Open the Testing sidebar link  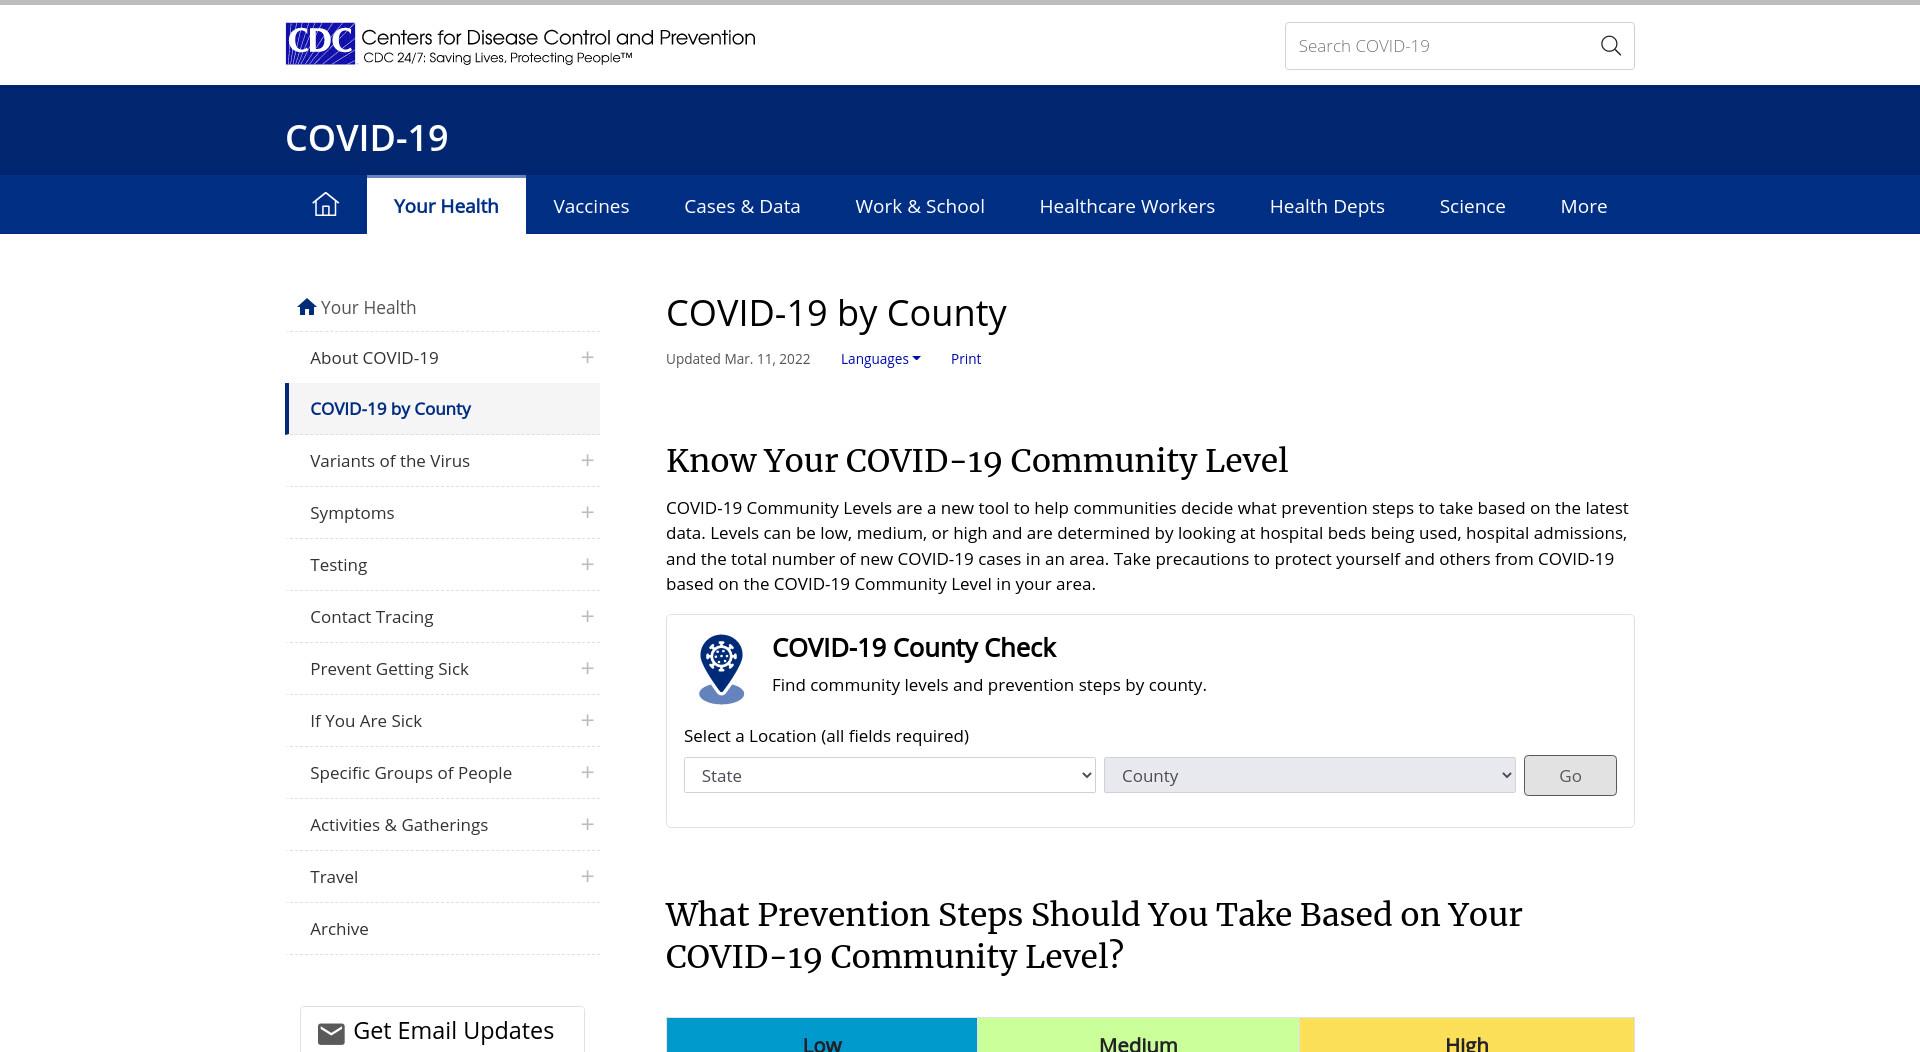click(338, 565)
